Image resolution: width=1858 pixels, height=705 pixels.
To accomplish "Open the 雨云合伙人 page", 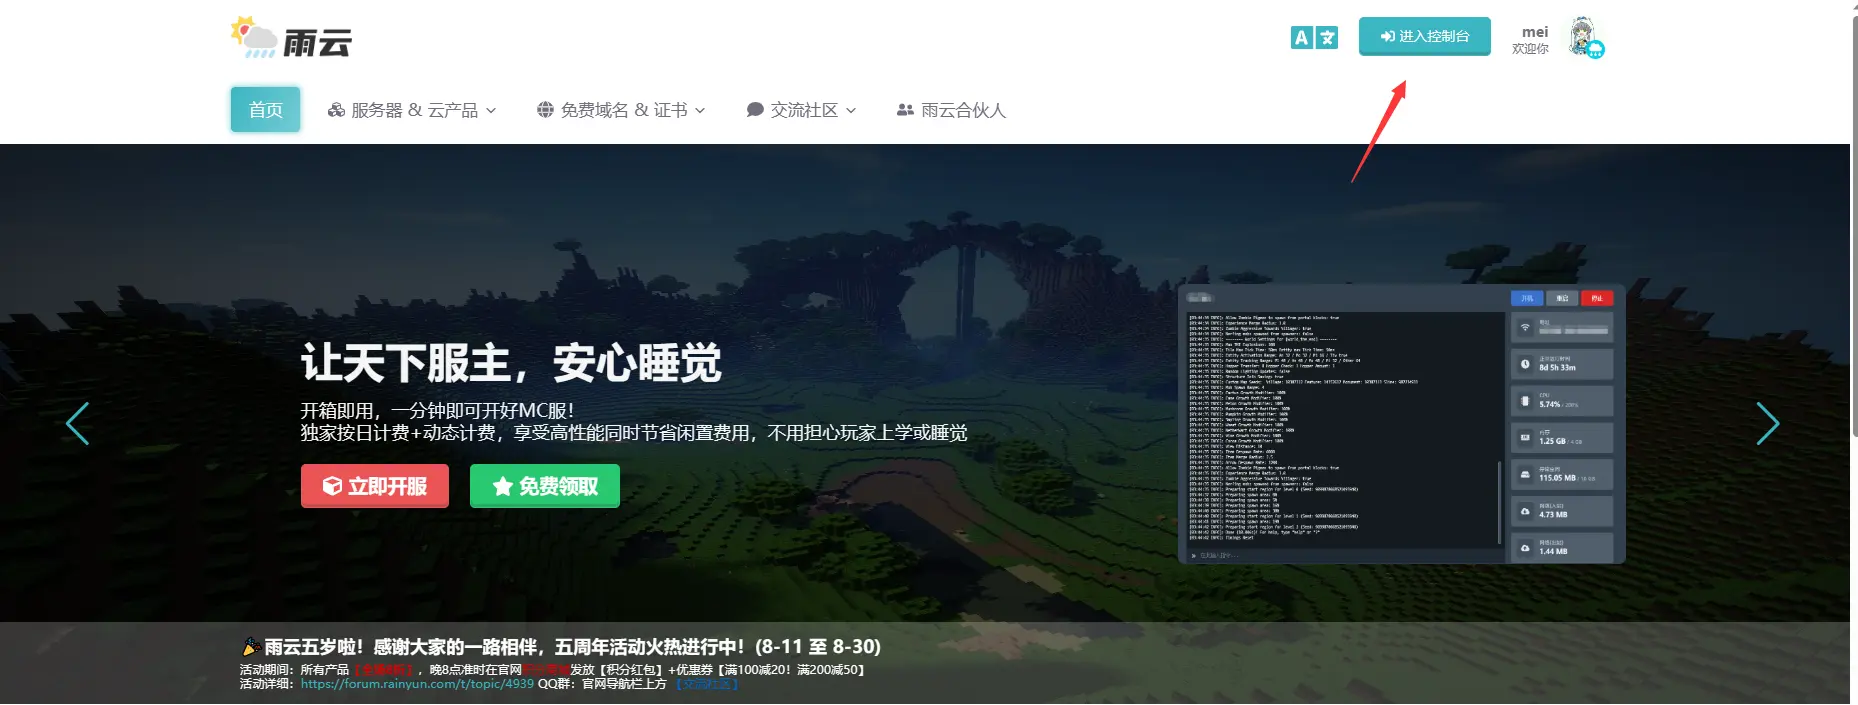I will (951, 110).
